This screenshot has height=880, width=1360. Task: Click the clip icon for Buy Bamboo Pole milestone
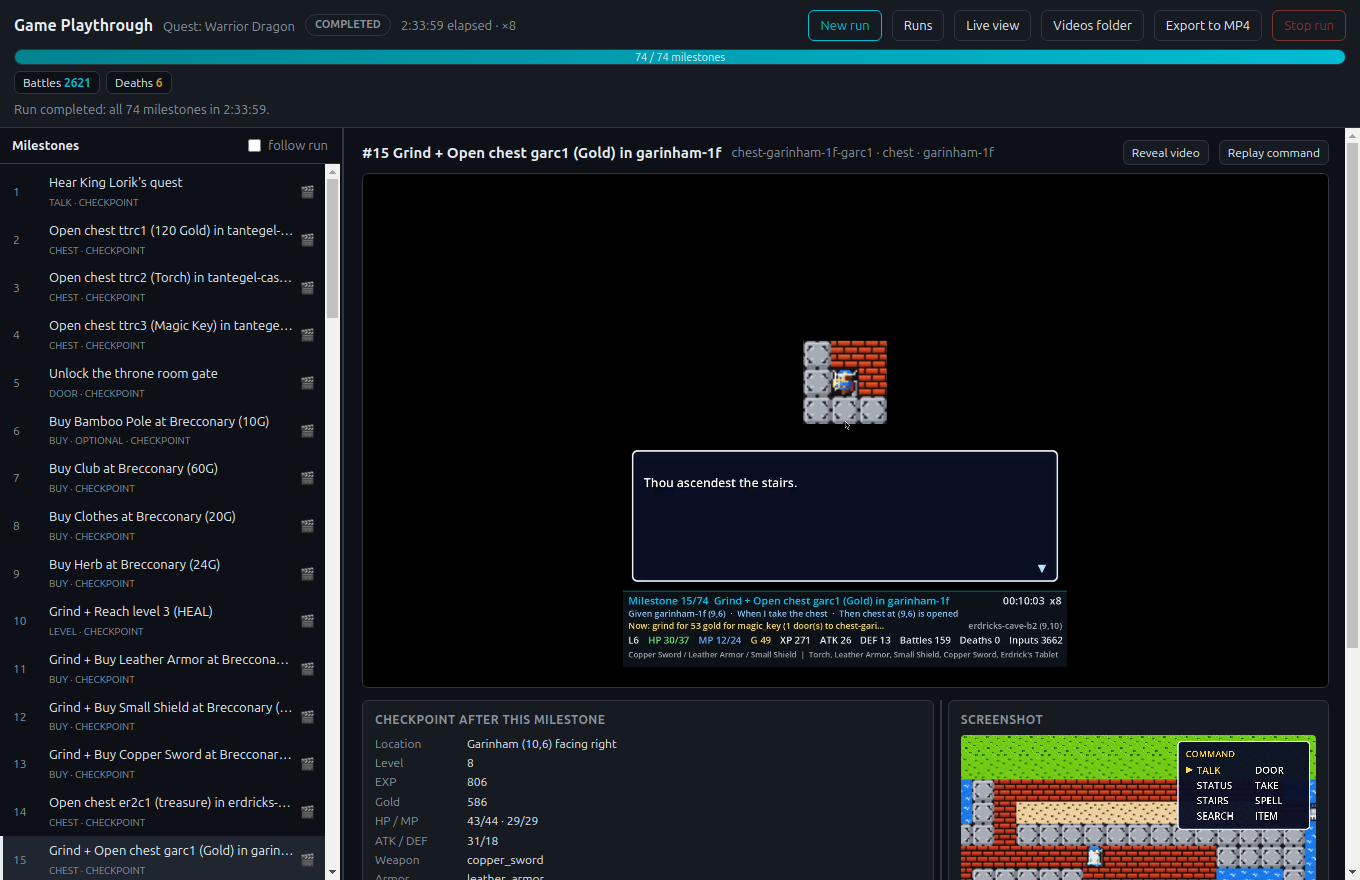[308, 431]
